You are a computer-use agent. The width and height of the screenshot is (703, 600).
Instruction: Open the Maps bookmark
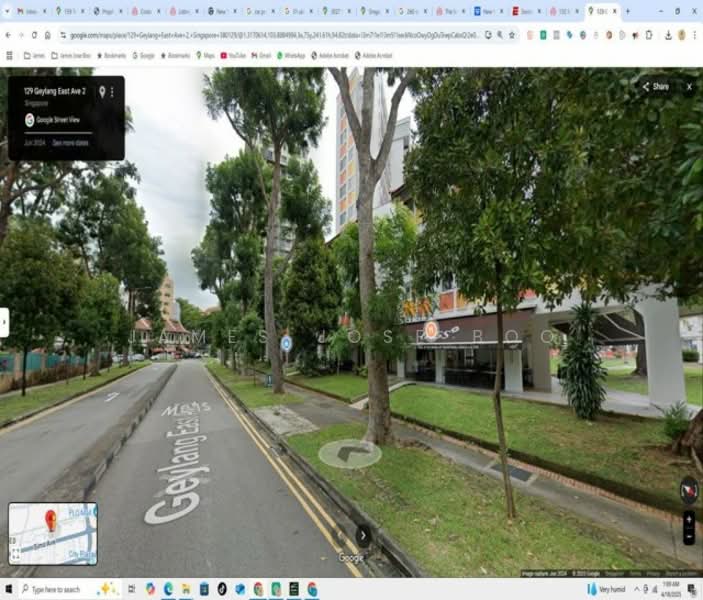tap(205, 56)
